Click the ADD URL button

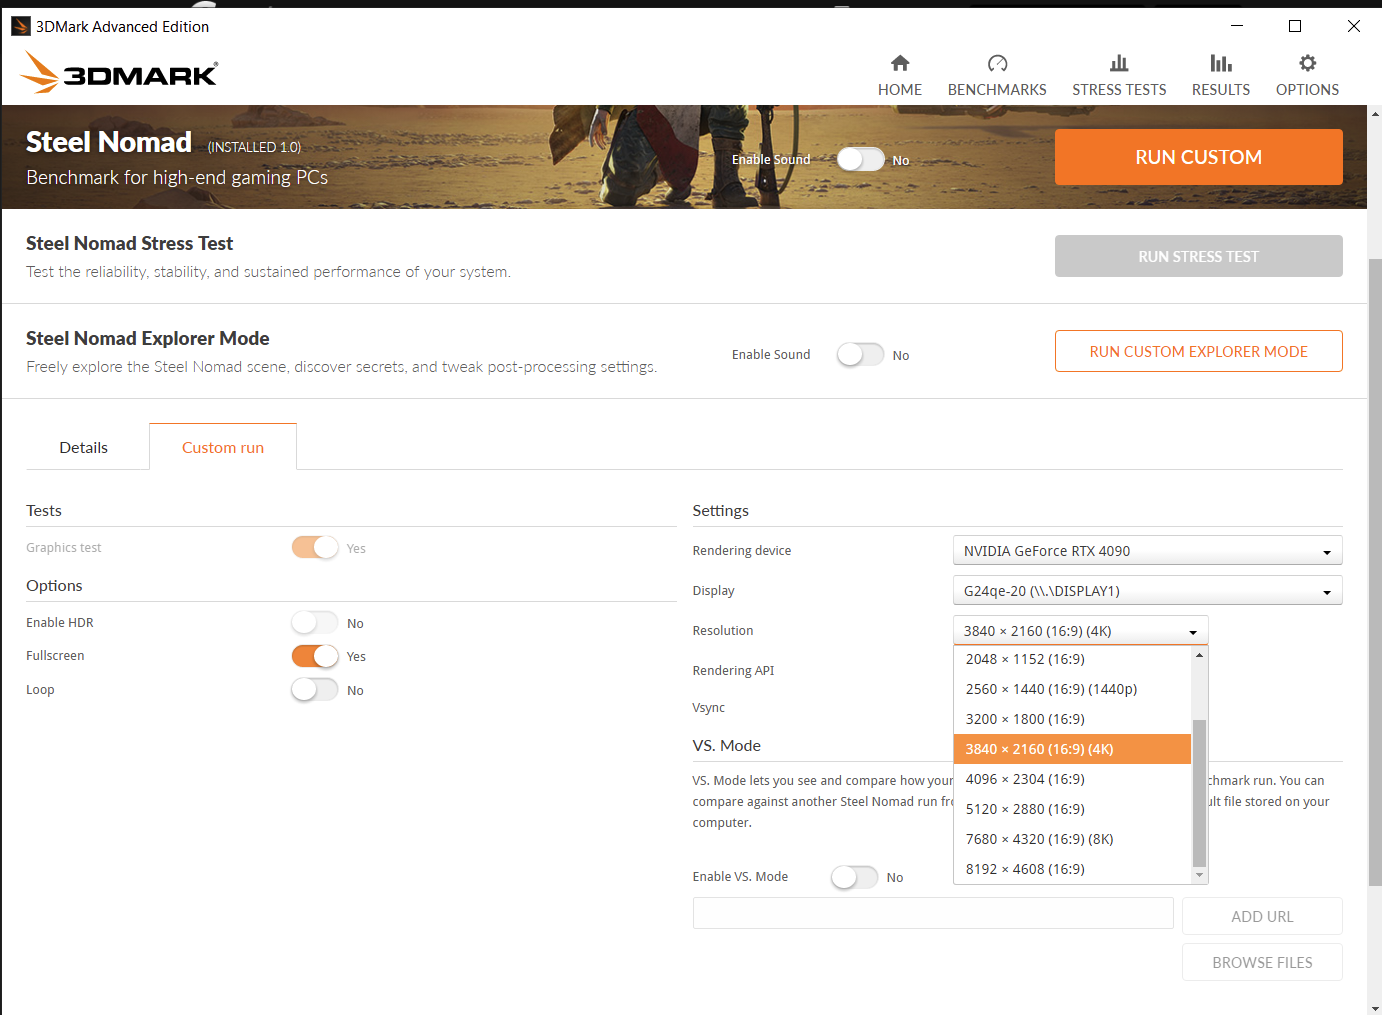(1262, 916)
